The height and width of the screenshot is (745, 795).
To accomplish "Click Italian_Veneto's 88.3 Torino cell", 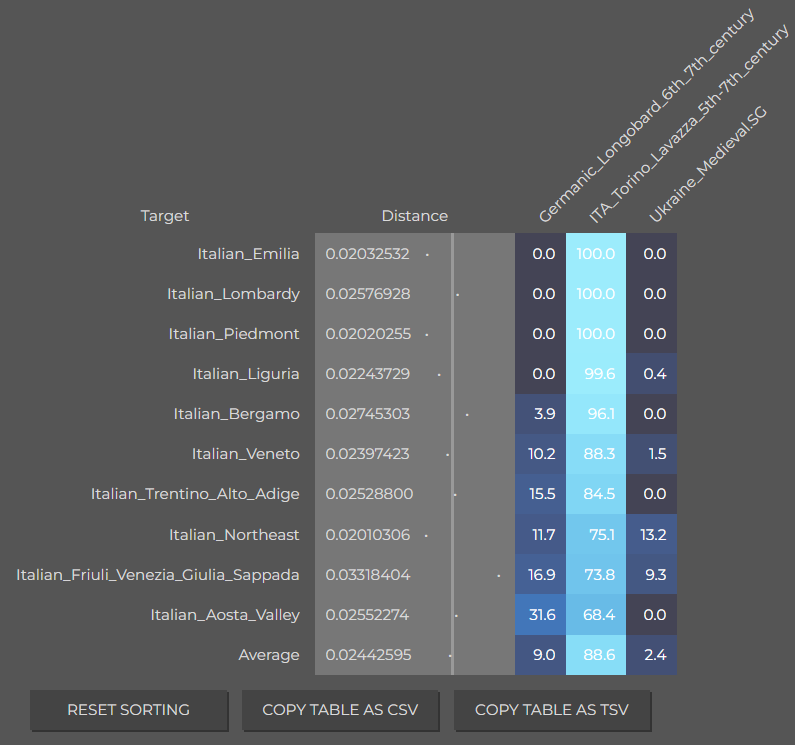I will [596, 454].
